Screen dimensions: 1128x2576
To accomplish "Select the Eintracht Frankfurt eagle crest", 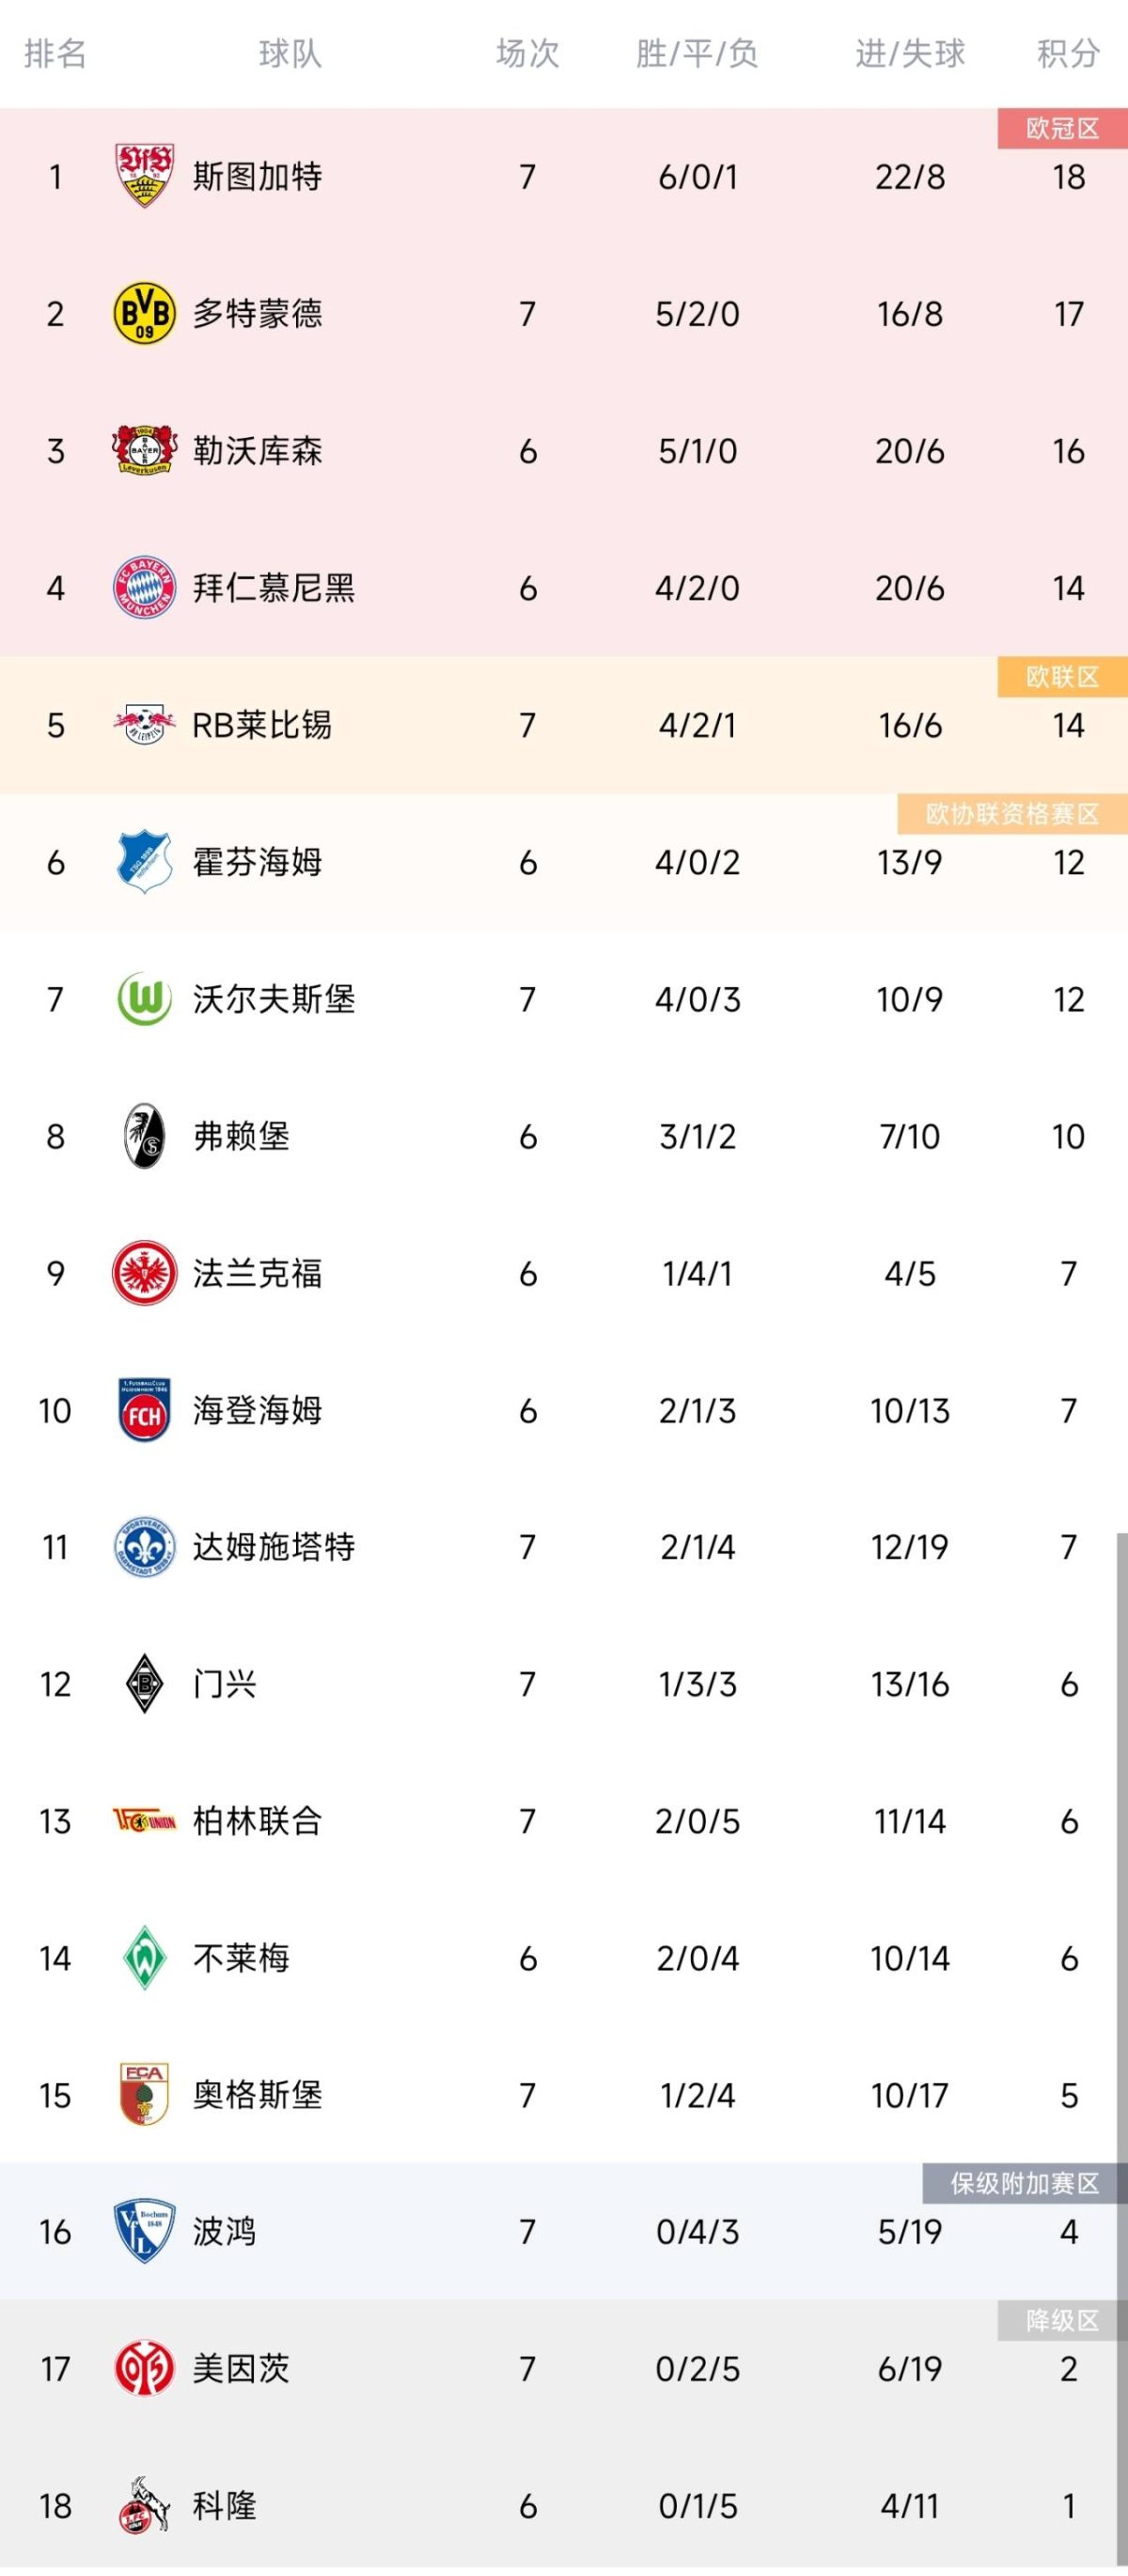I will point(144,1273).
